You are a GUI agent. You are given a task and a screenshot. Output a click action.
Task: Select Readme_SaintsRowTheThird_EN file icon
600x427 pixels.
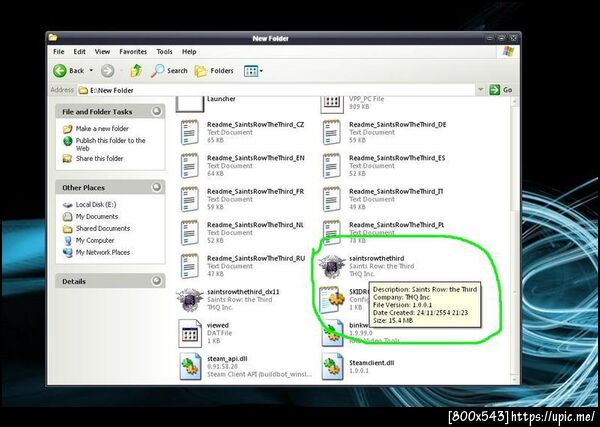point(190,165)
